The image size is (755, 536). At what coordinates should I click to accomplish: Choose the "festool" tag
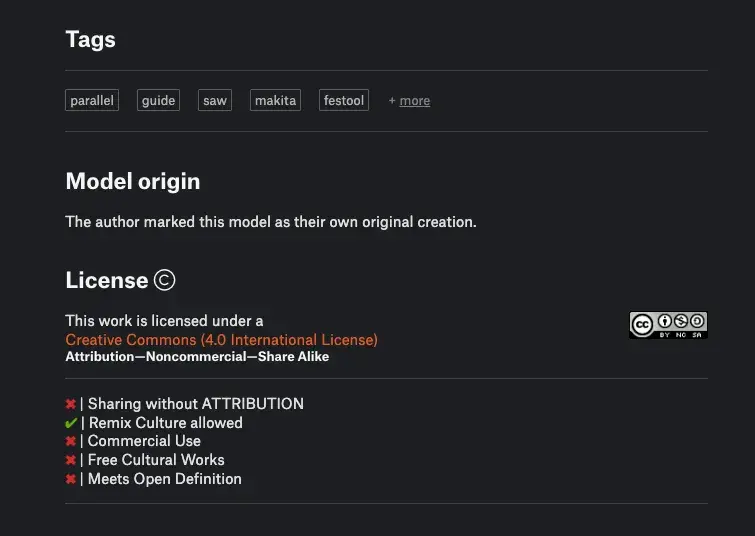click(344, 100)
